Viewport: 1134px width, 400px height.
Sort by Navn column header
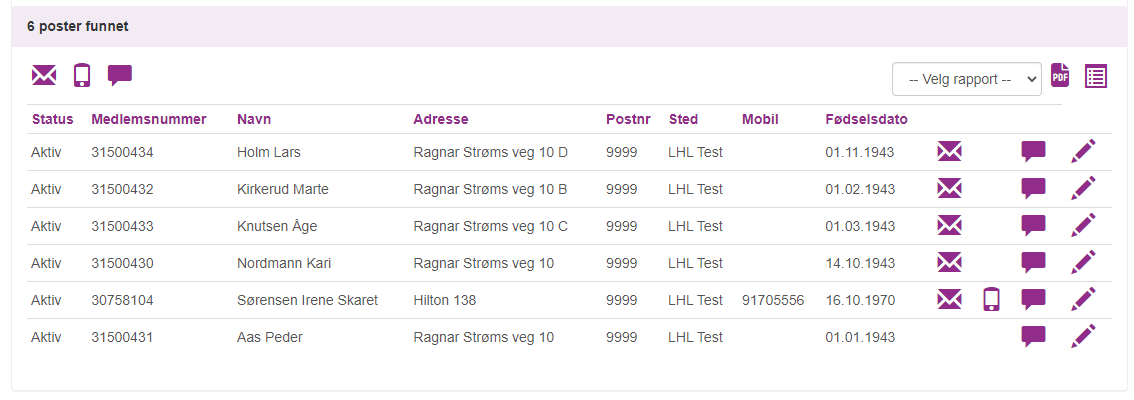(x=254, y=119)
